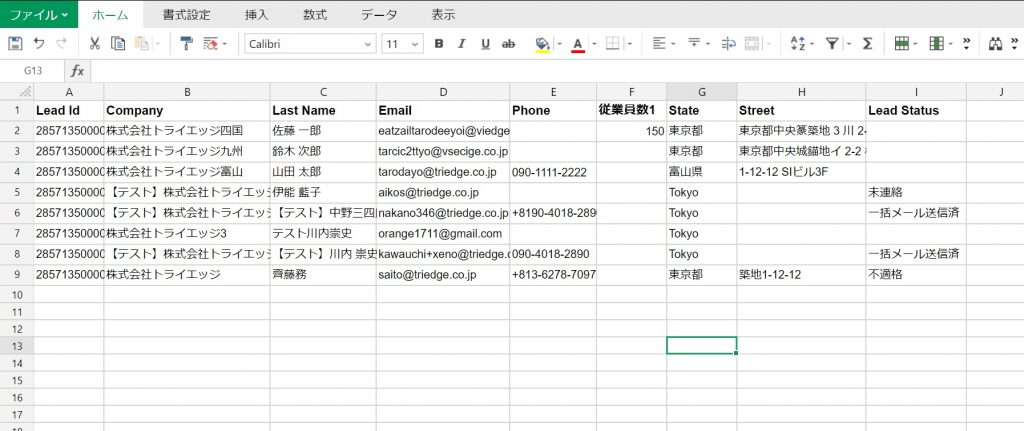Toggle Underline formatting
Viewport: 1024px width, 431px height.
(485, 44)
